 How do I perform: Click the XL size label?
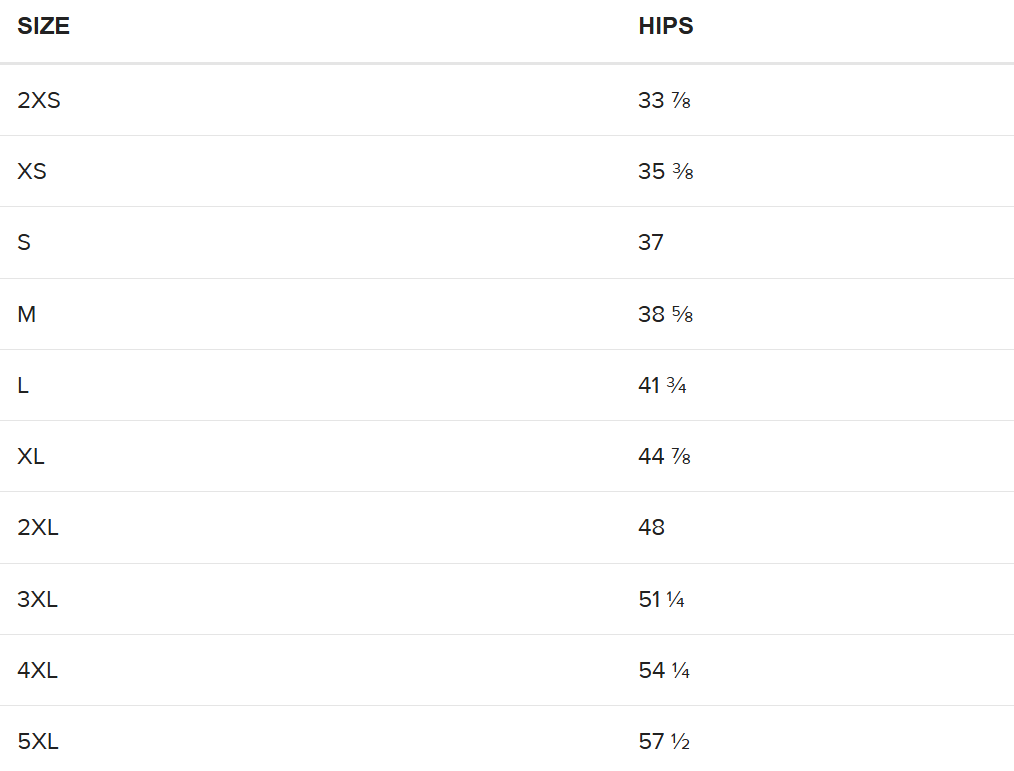coord(32,456)
